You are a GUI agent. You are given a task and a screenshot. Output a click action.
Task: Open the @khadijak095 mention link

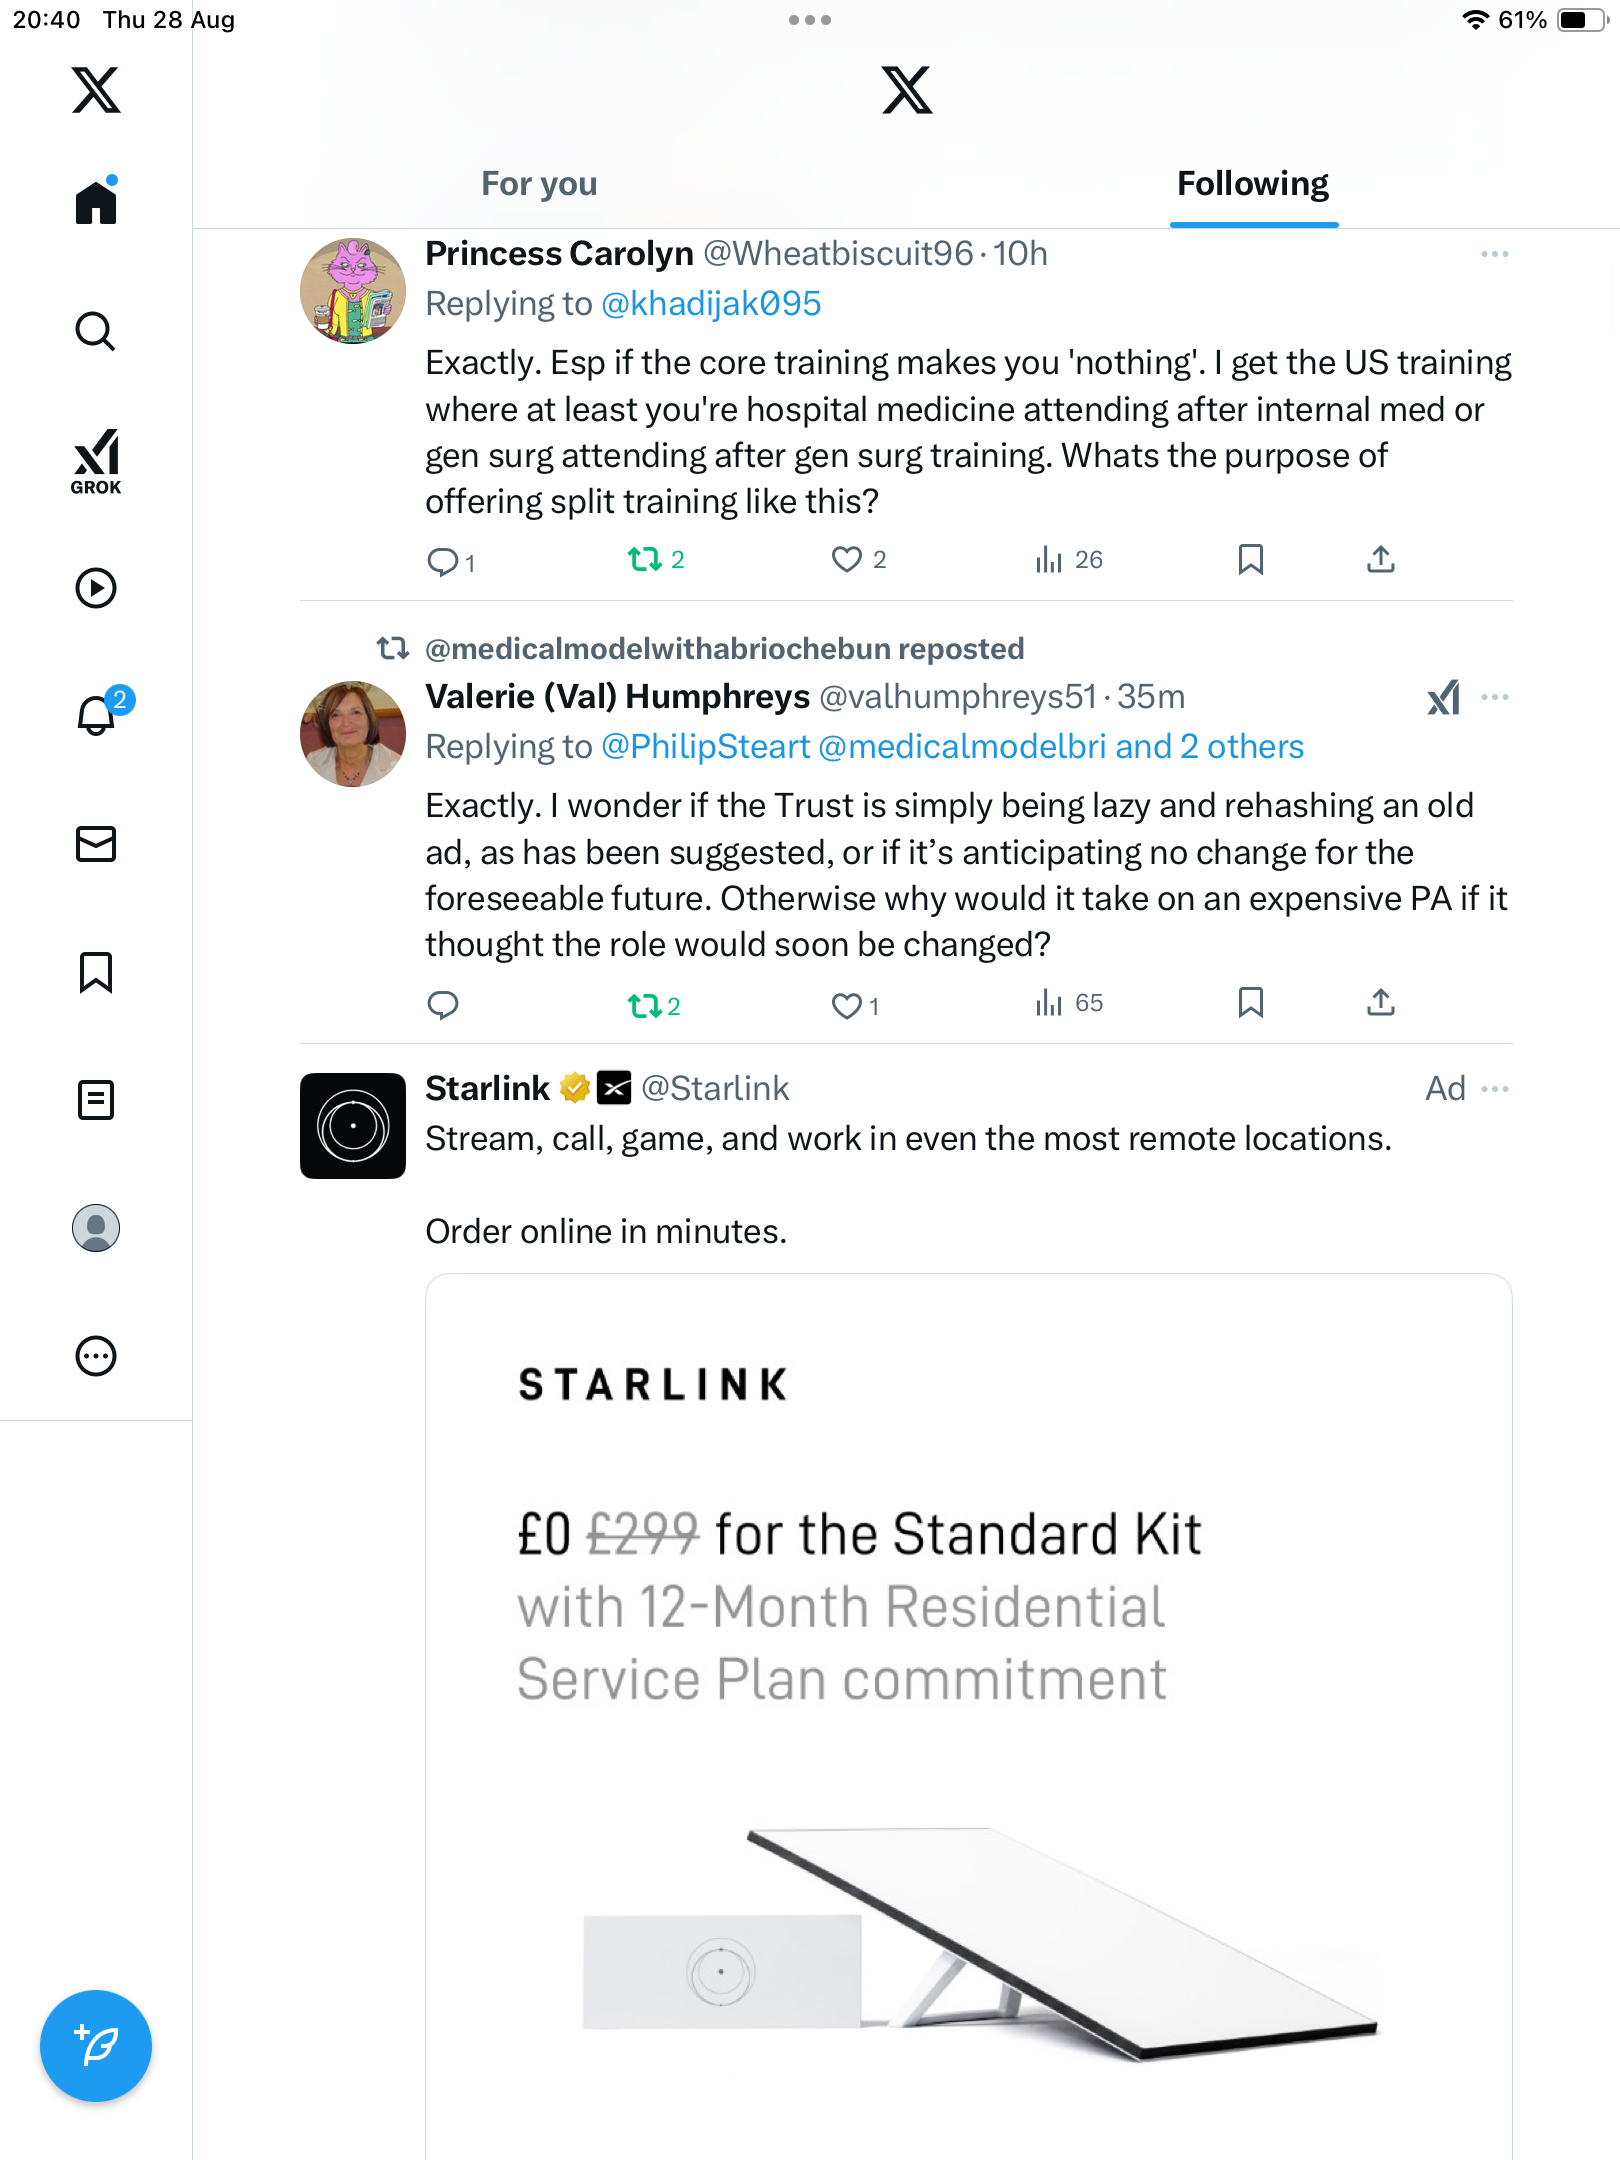point(711,304)
